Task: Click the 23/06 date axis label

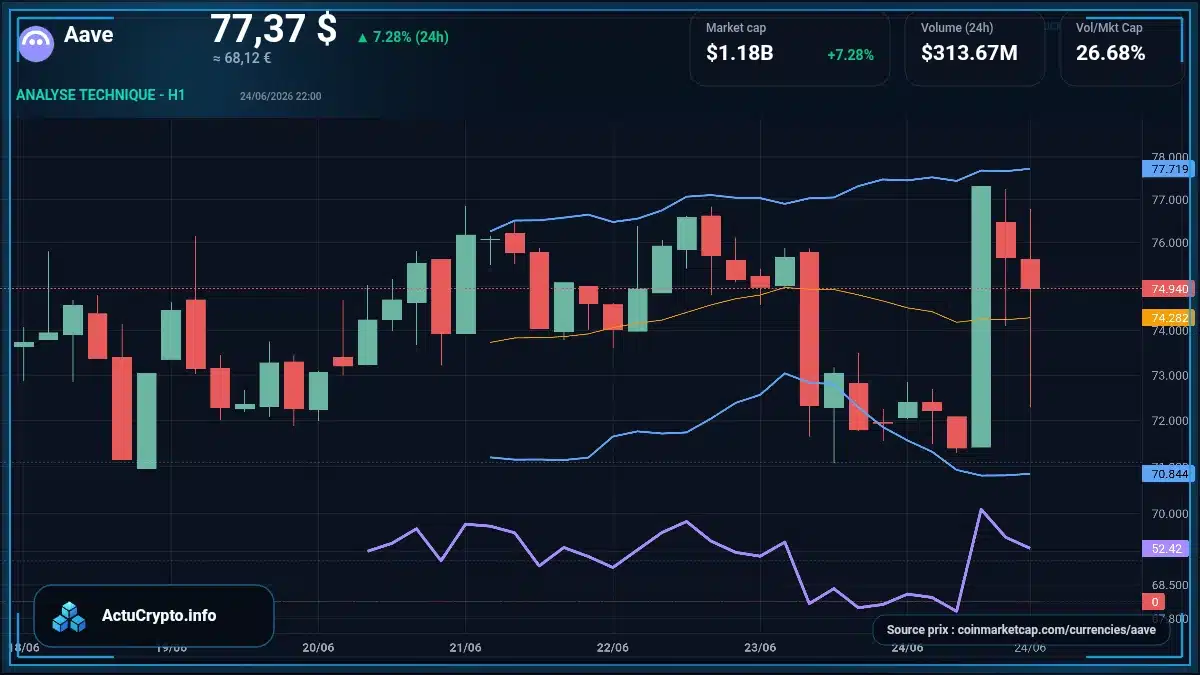Action: 760,648
